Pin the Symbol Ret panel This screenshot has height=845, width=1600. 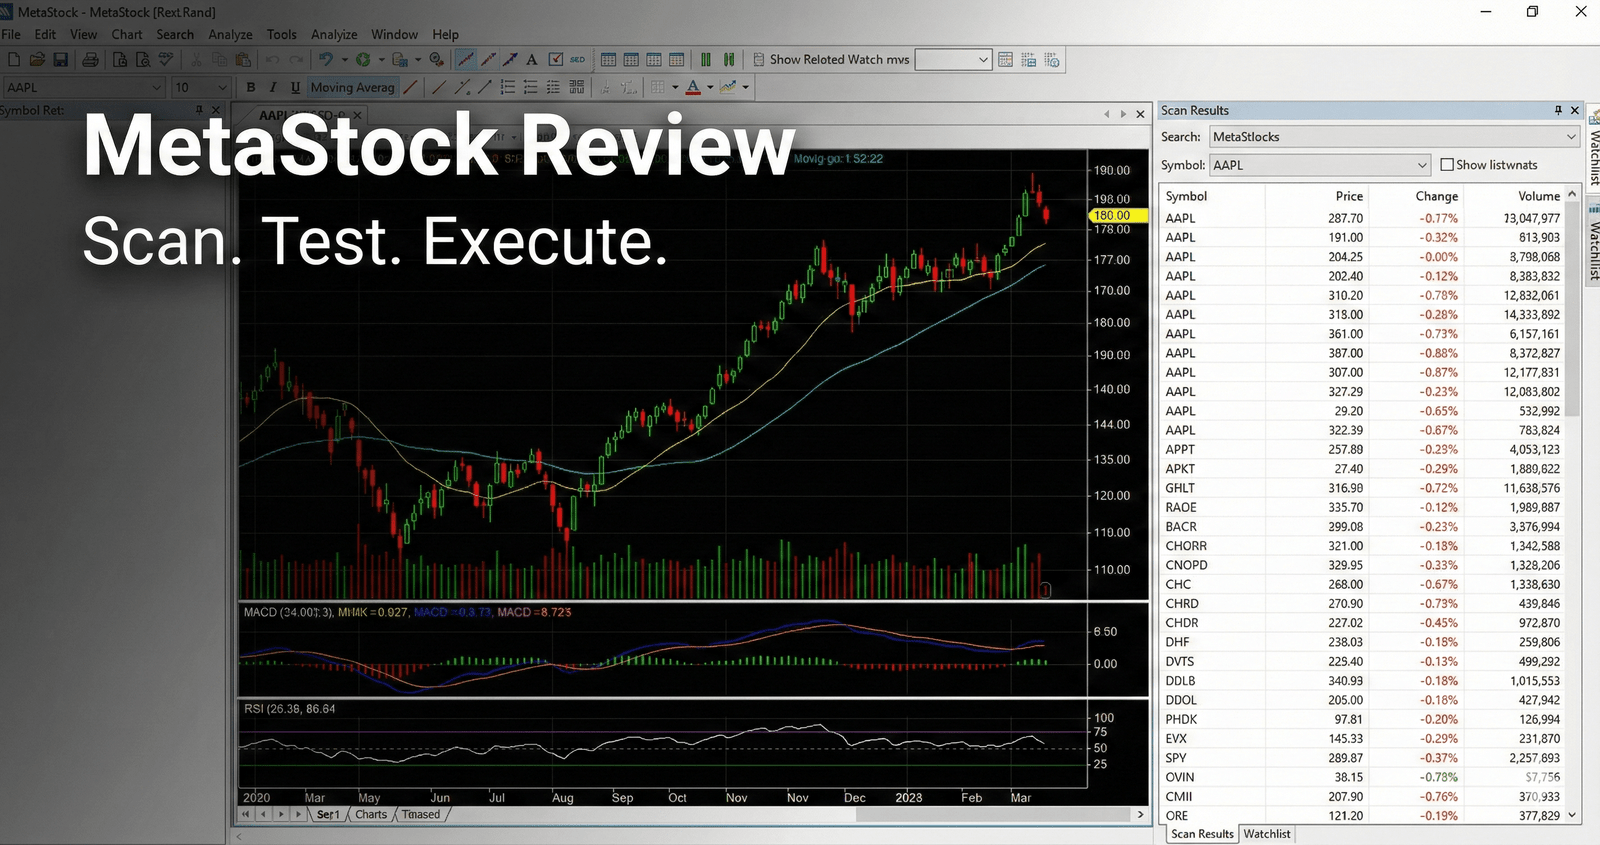click(x=199, y=110)
